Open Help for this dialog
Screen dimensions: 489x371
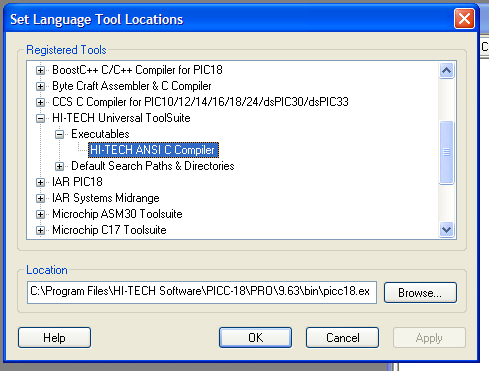[x=54, y=338]
